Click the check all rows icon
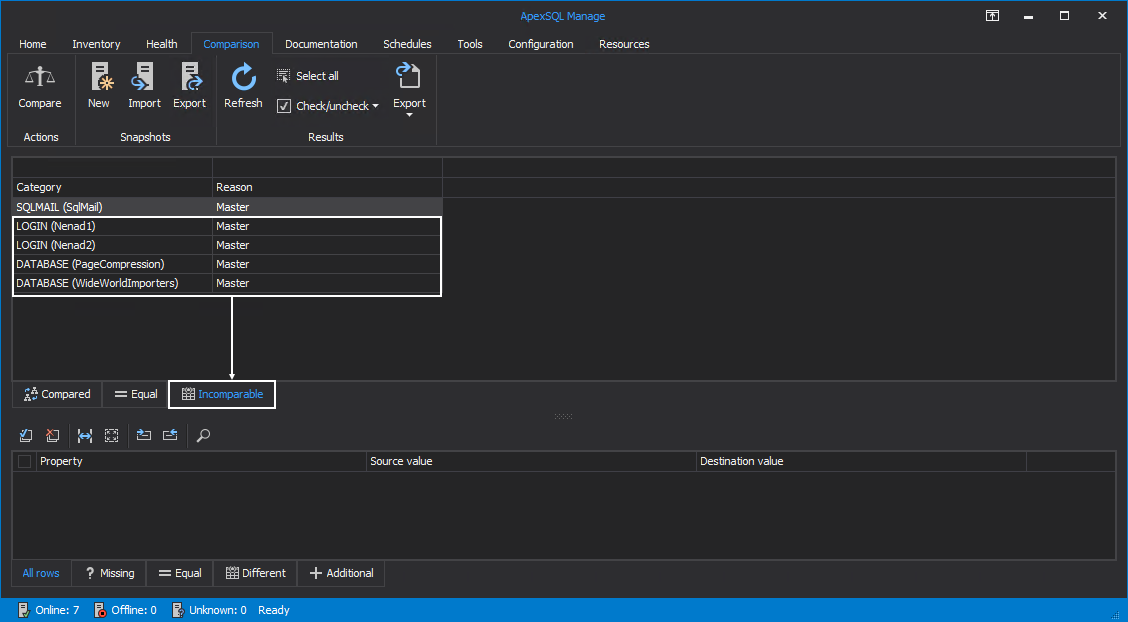This screenshot has width=1128, height=622. (x=26, y=435)
